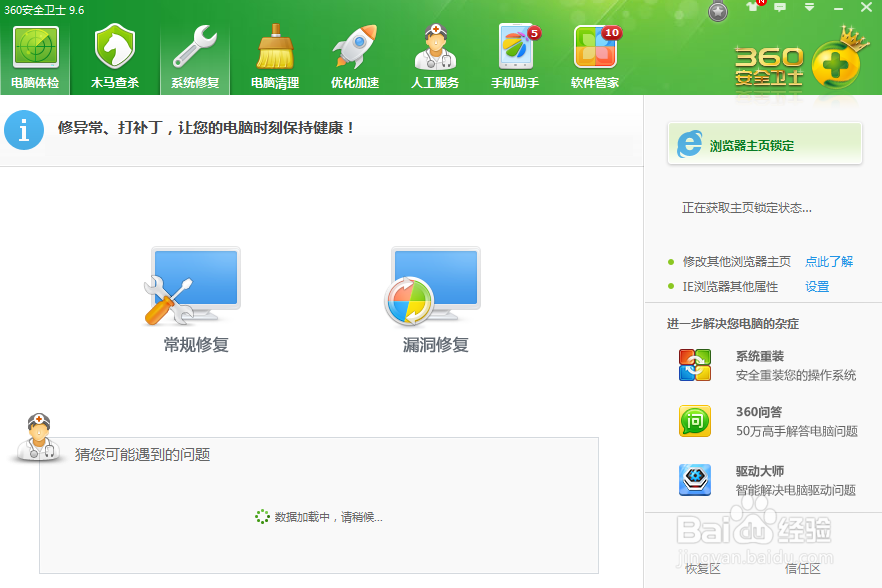882x588 pixels.
Task: Select the 木马查杀 trojan scan icon
Action: pos(114,52)
